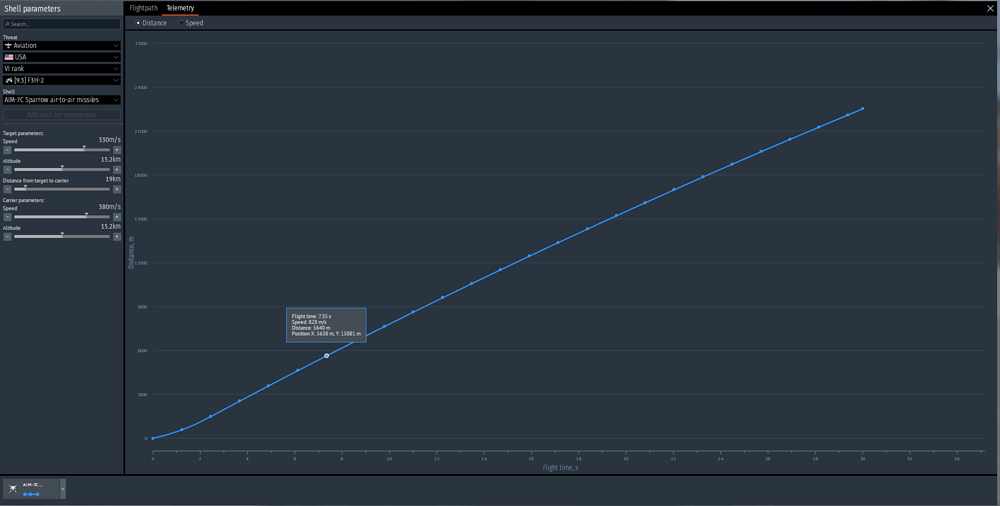Decrease target altitude with minus button

click(x=7, y=170)
